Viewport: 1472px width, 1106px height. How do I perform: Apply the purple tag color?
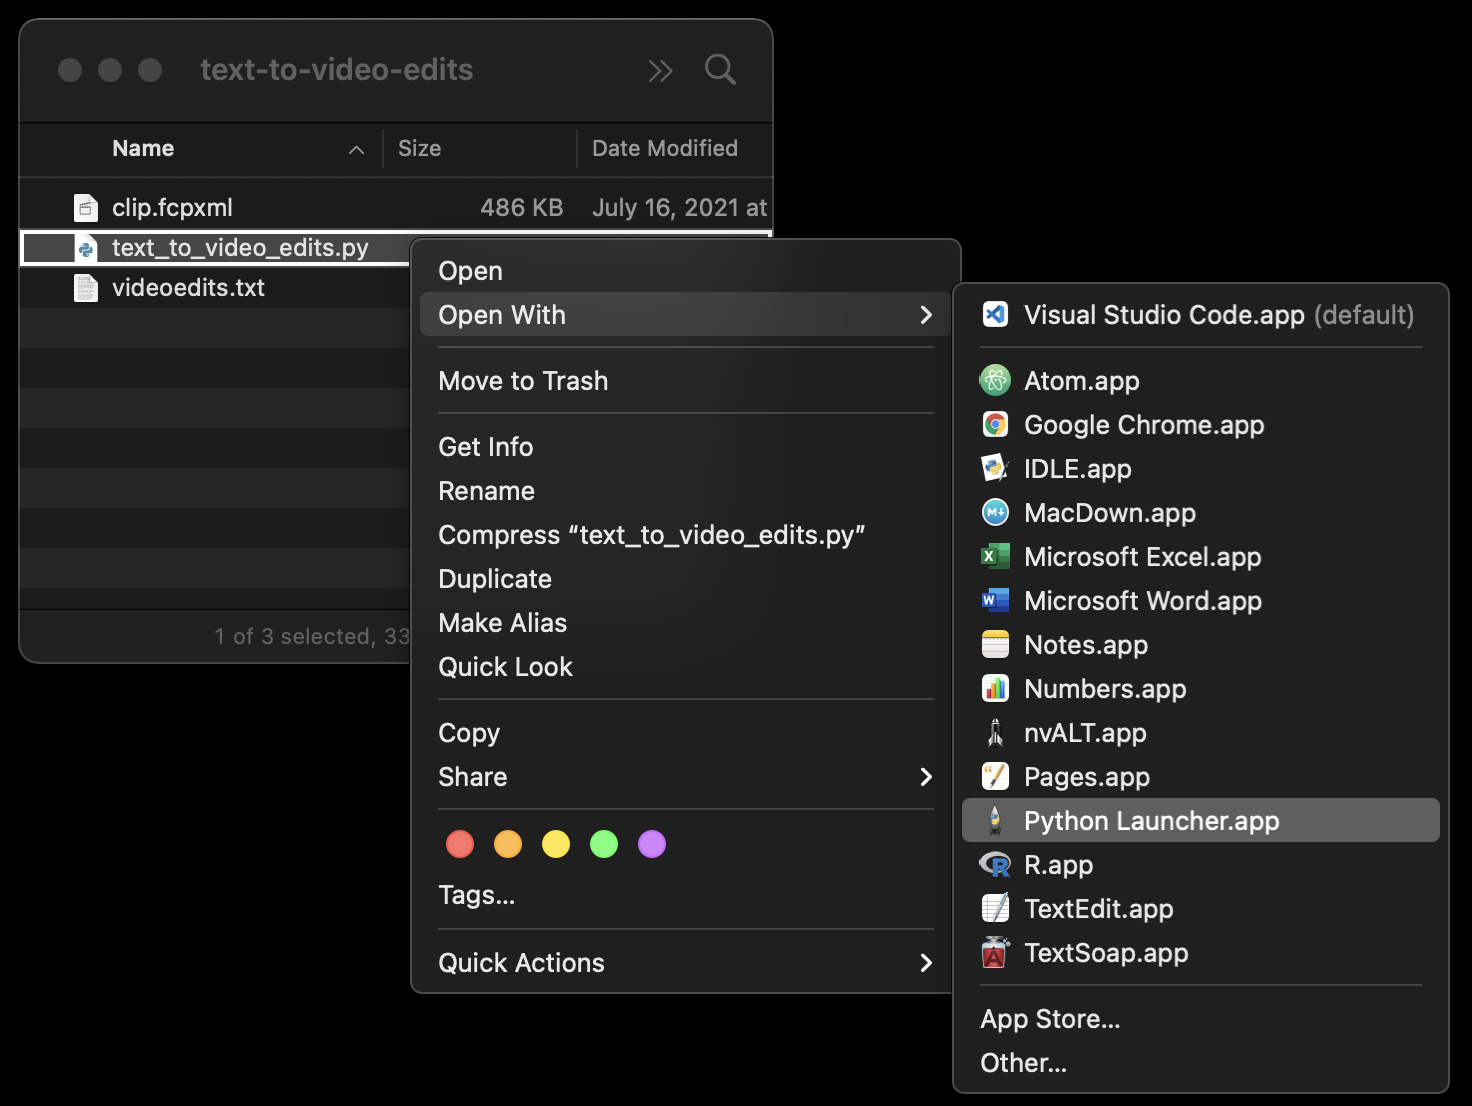point(652,844)
